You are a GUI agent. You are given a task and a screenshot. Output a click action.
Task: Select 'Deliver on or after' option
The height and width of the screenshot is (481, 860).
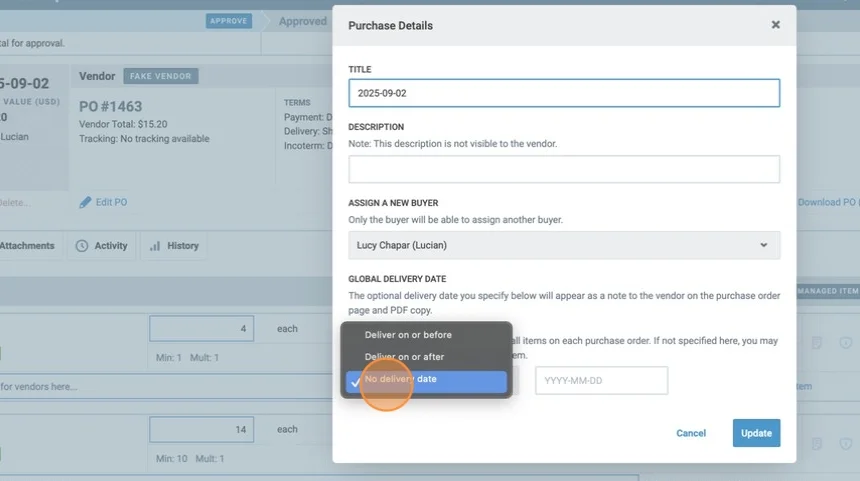click(x=404, y=357)
